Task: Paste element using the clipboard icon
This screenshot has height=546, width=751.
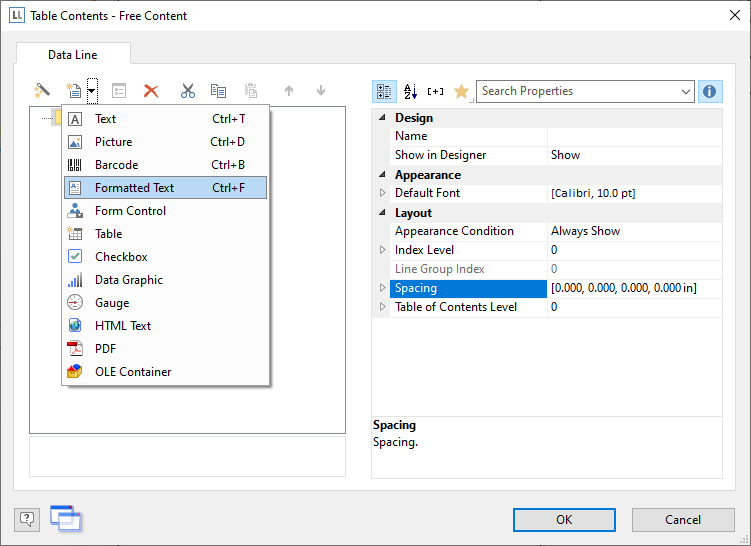Action: point(251,91)
